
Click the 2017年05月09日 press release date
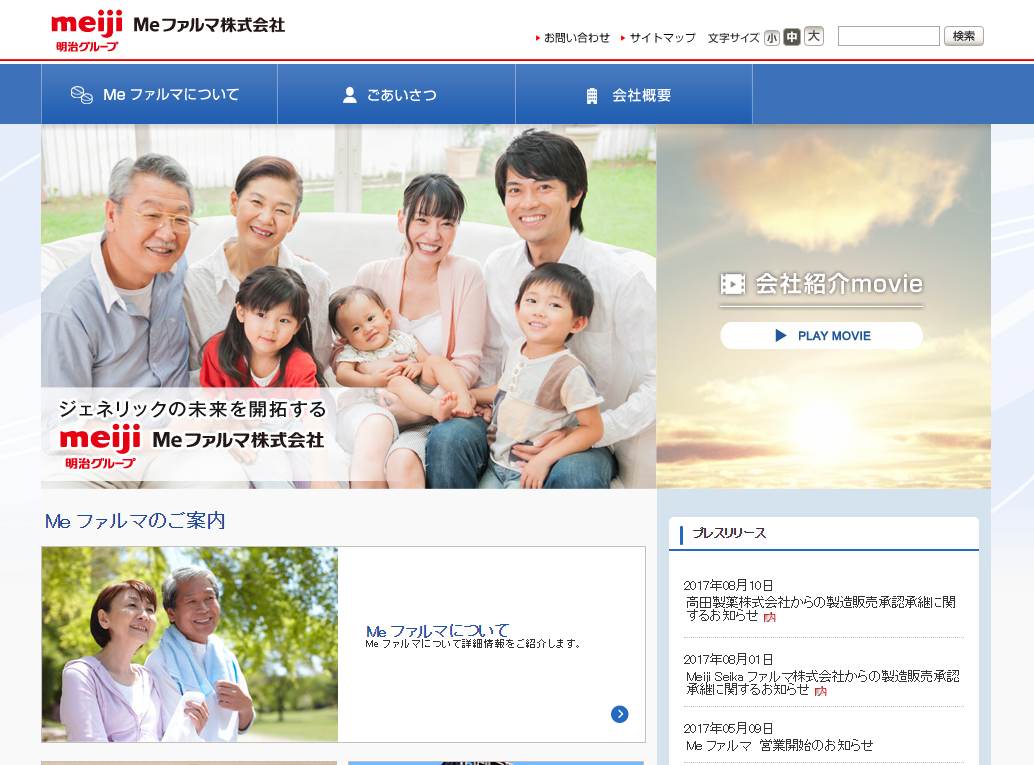click(728, 728)
